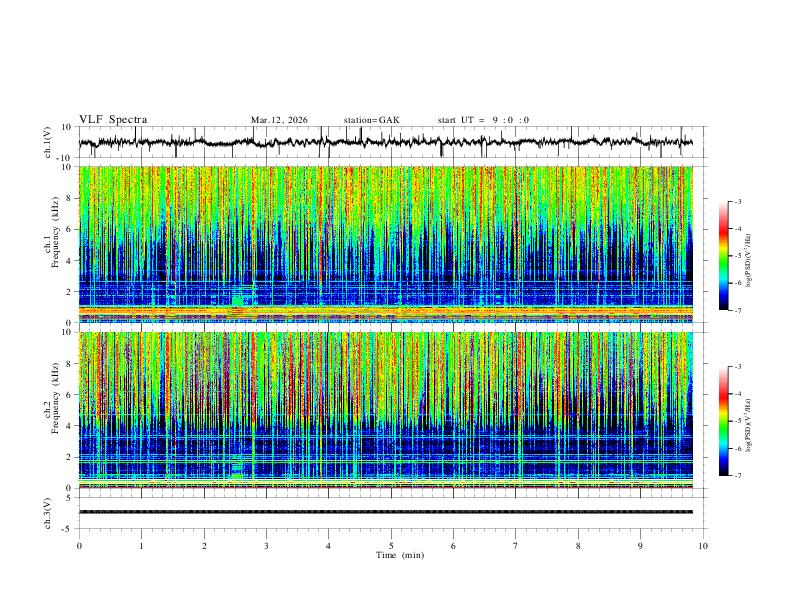Select the date text "Mar.12, 2026"

click(279, 120)
